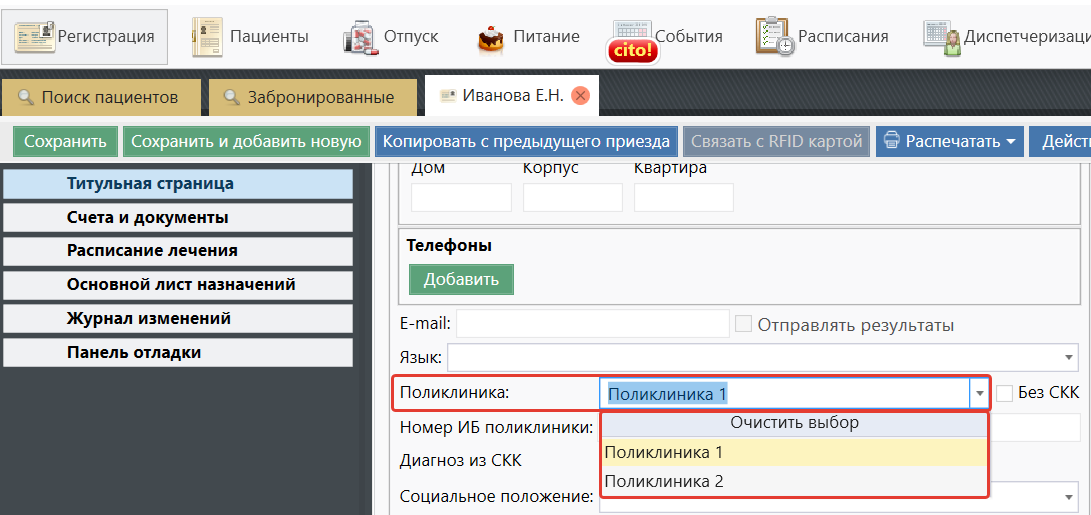Image resolution: width=1091 pixels, height=515 pixels.
Task: Close the Иванова Е.Н. tab
Action: 579,96
